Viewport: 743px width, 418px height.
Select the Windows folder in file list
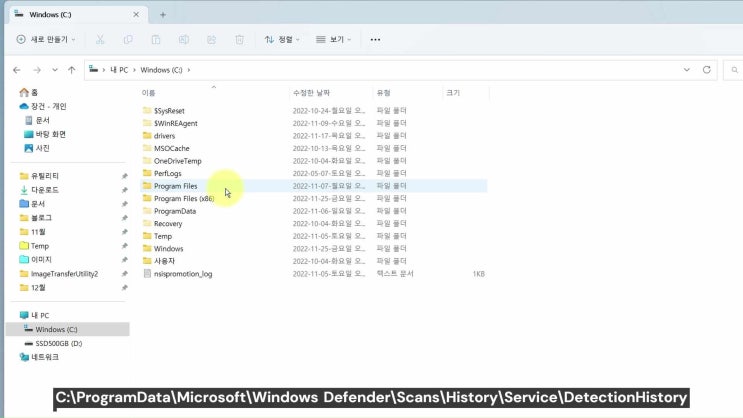click(168, 249)
